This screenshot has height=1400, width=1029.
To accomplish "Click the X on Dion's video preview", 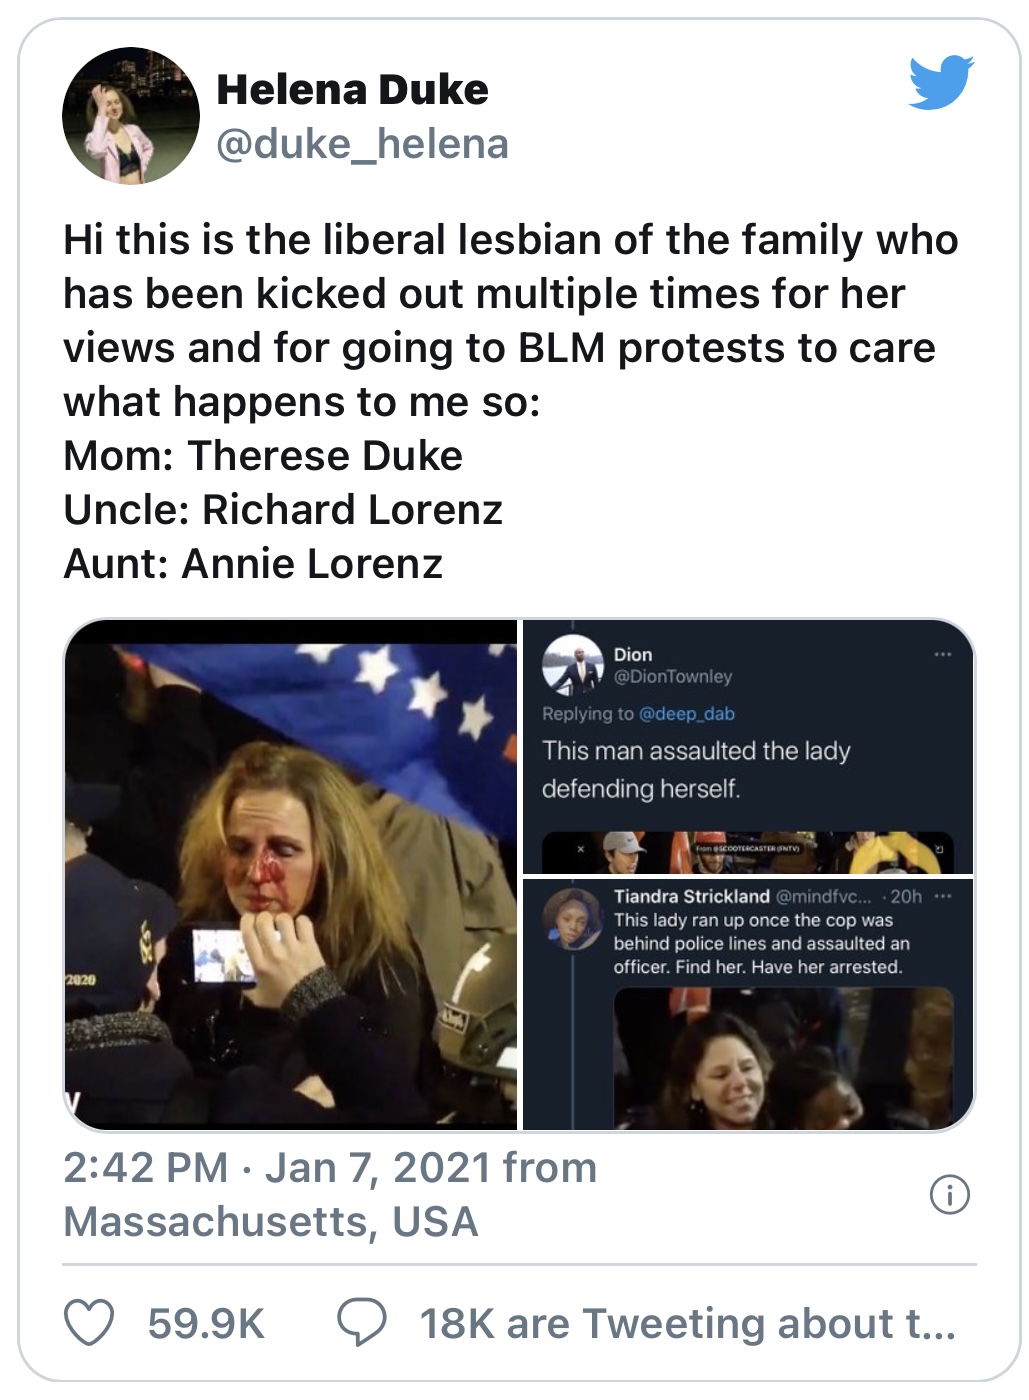I will tap(580, 849).
